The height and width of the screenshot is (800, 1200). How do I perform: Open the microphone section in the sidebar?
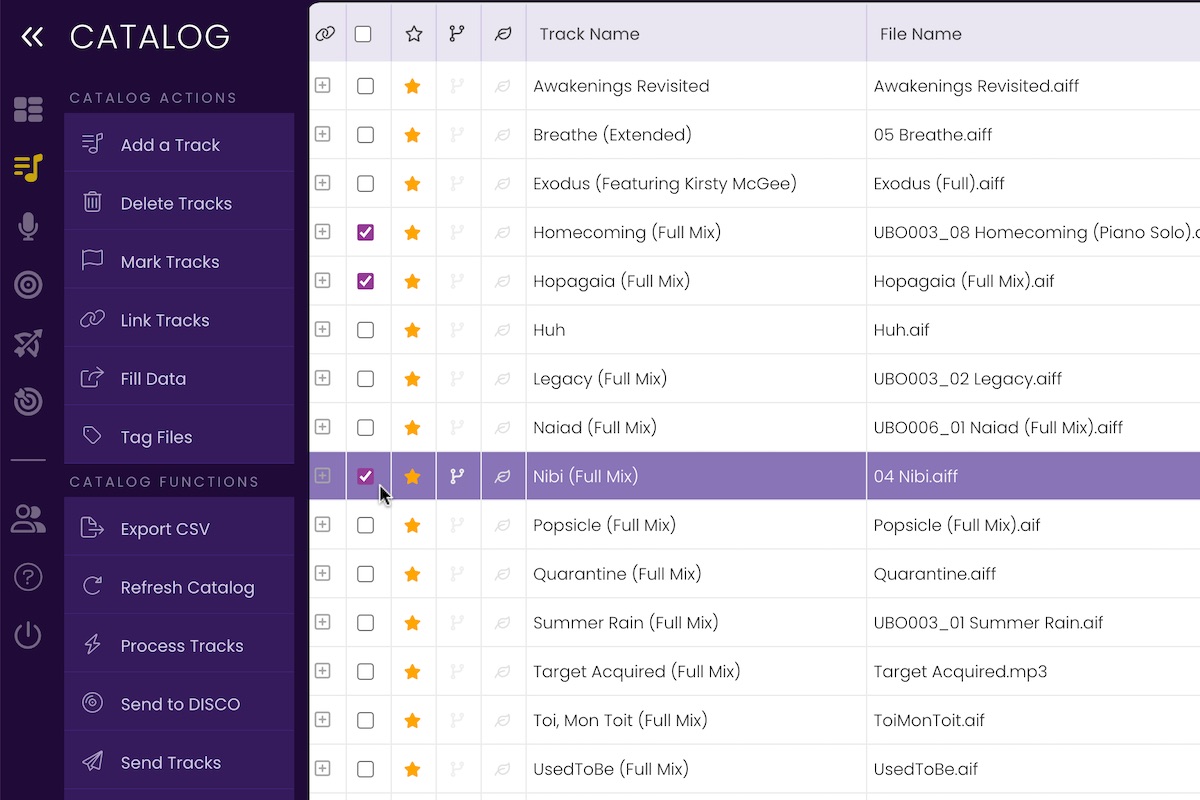(x=28, y=227)
